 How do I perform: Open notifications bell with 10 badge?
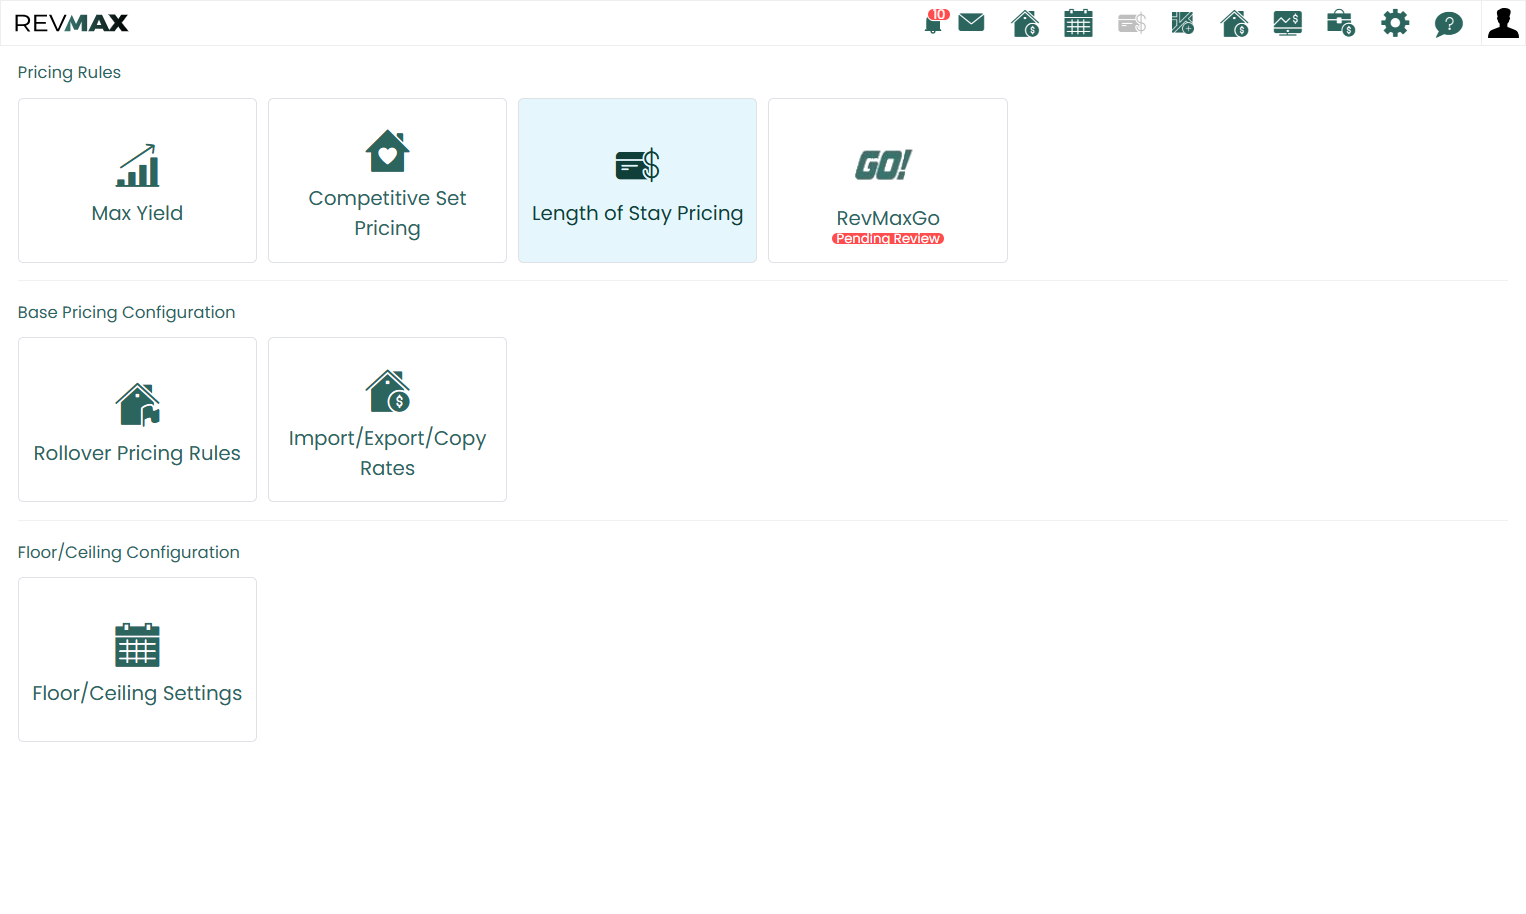pos(934,22)
